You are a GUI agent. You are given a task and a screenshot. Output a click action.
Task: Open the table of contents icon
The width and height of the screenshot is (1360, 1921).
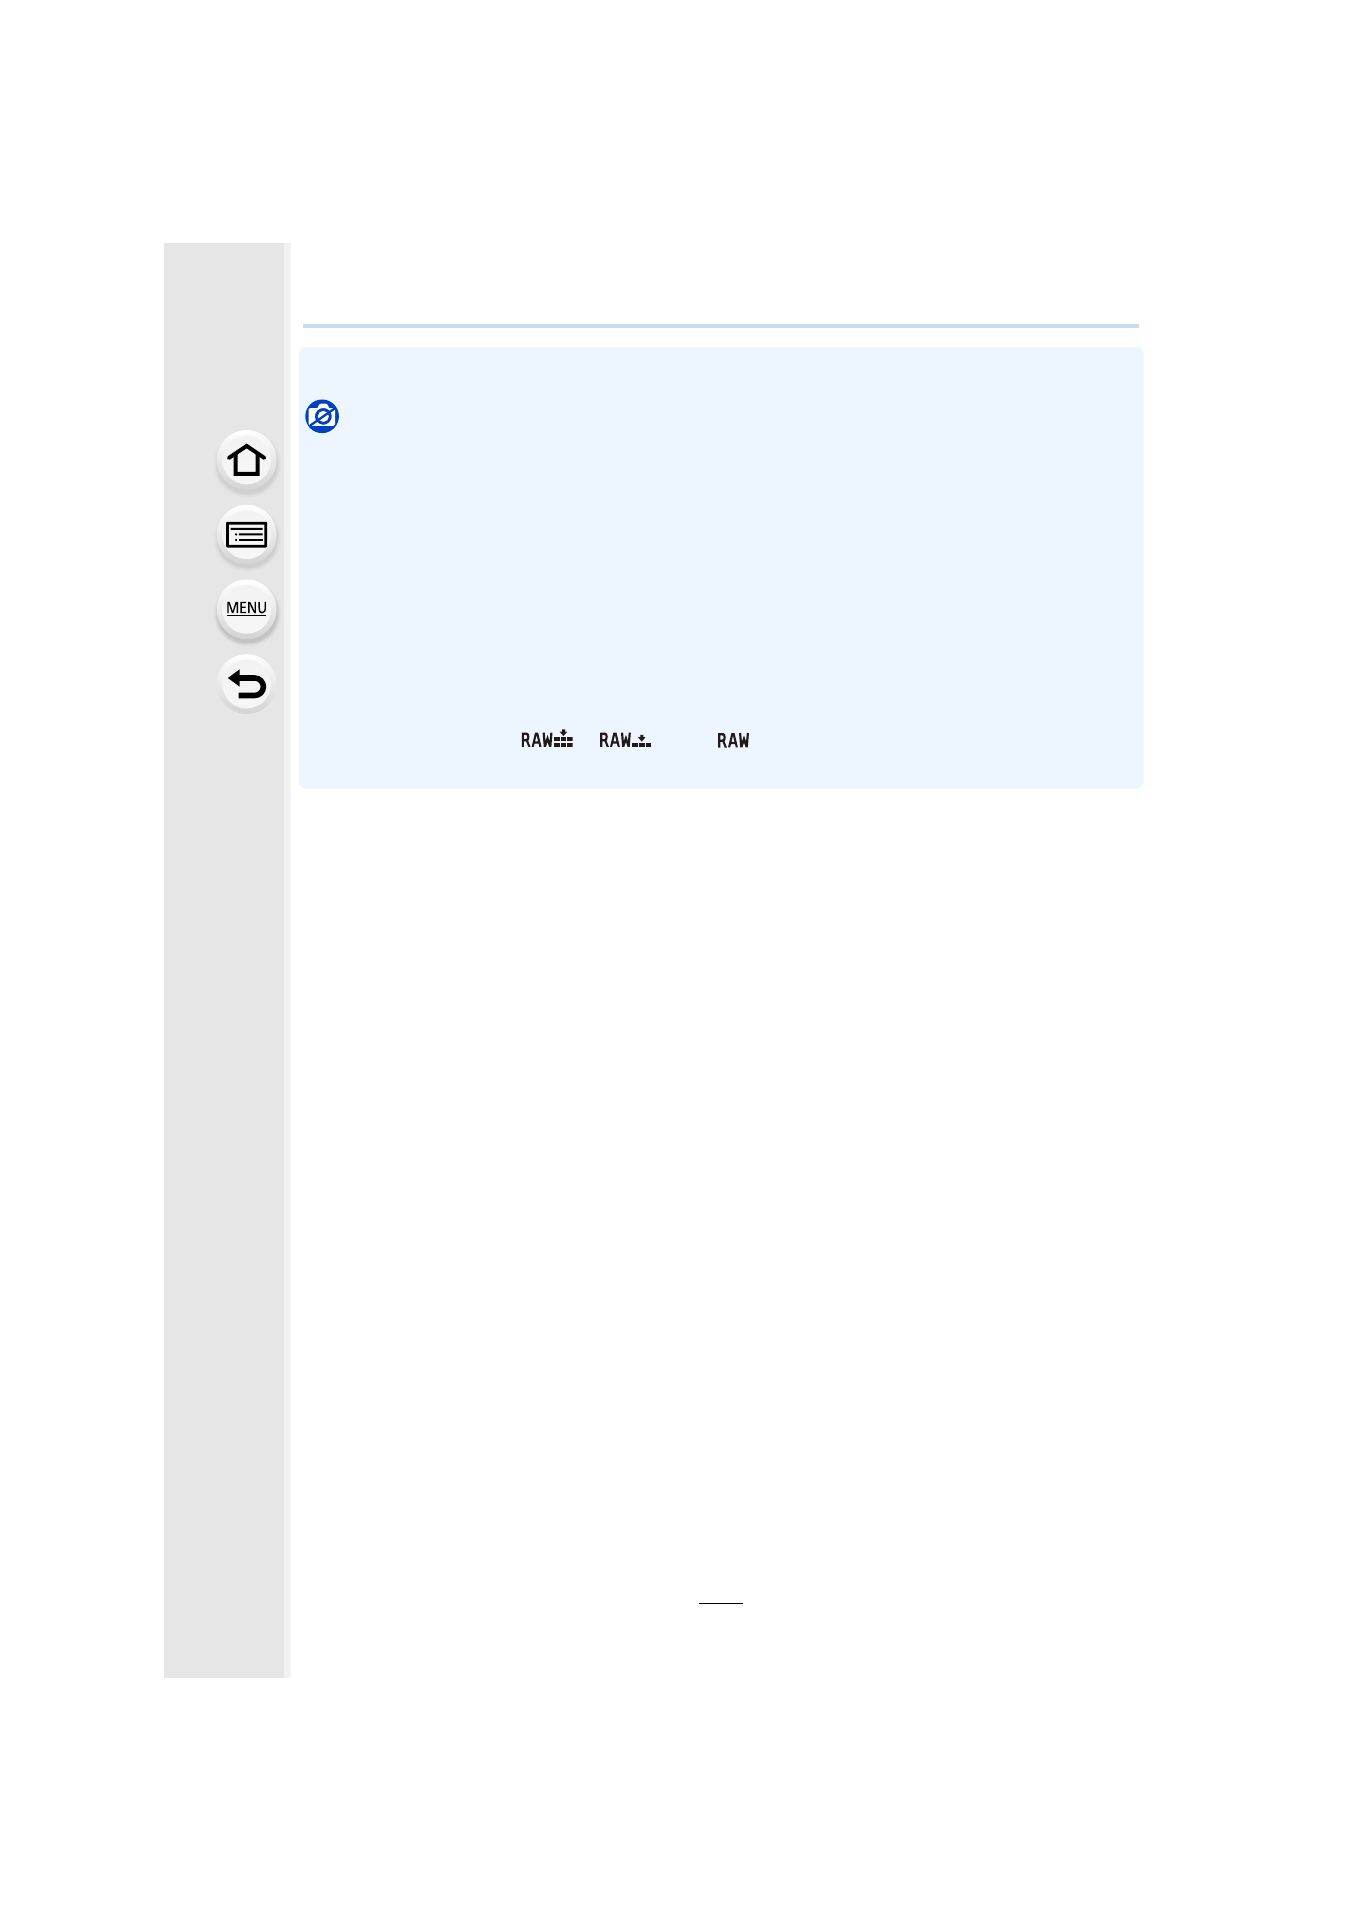pos(246,535)
